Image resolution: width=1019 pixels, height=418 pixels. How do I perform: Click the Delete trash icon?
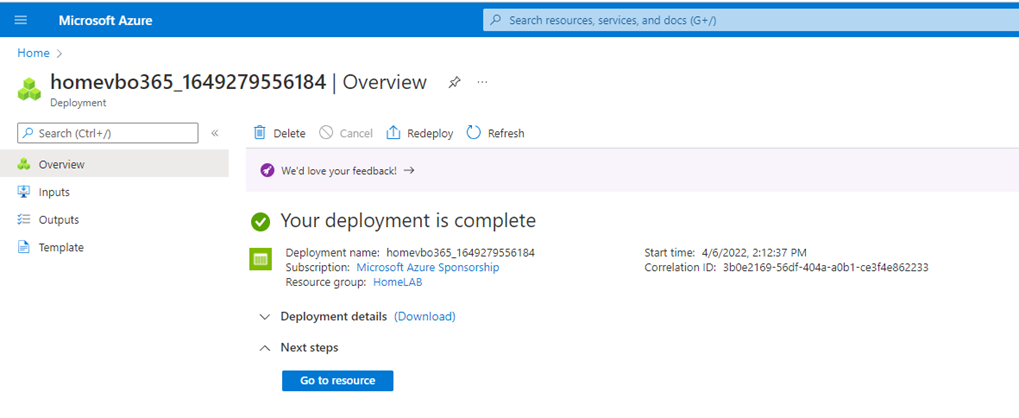pos(260,133)
